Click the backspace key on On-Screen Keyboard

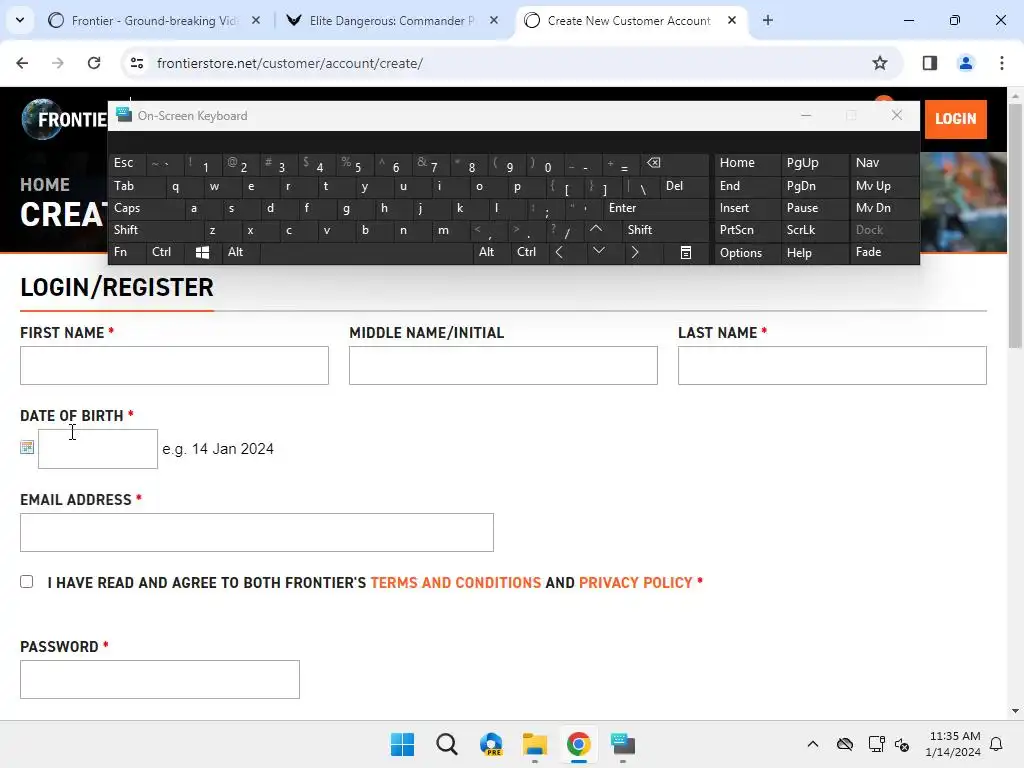(654, 163)
